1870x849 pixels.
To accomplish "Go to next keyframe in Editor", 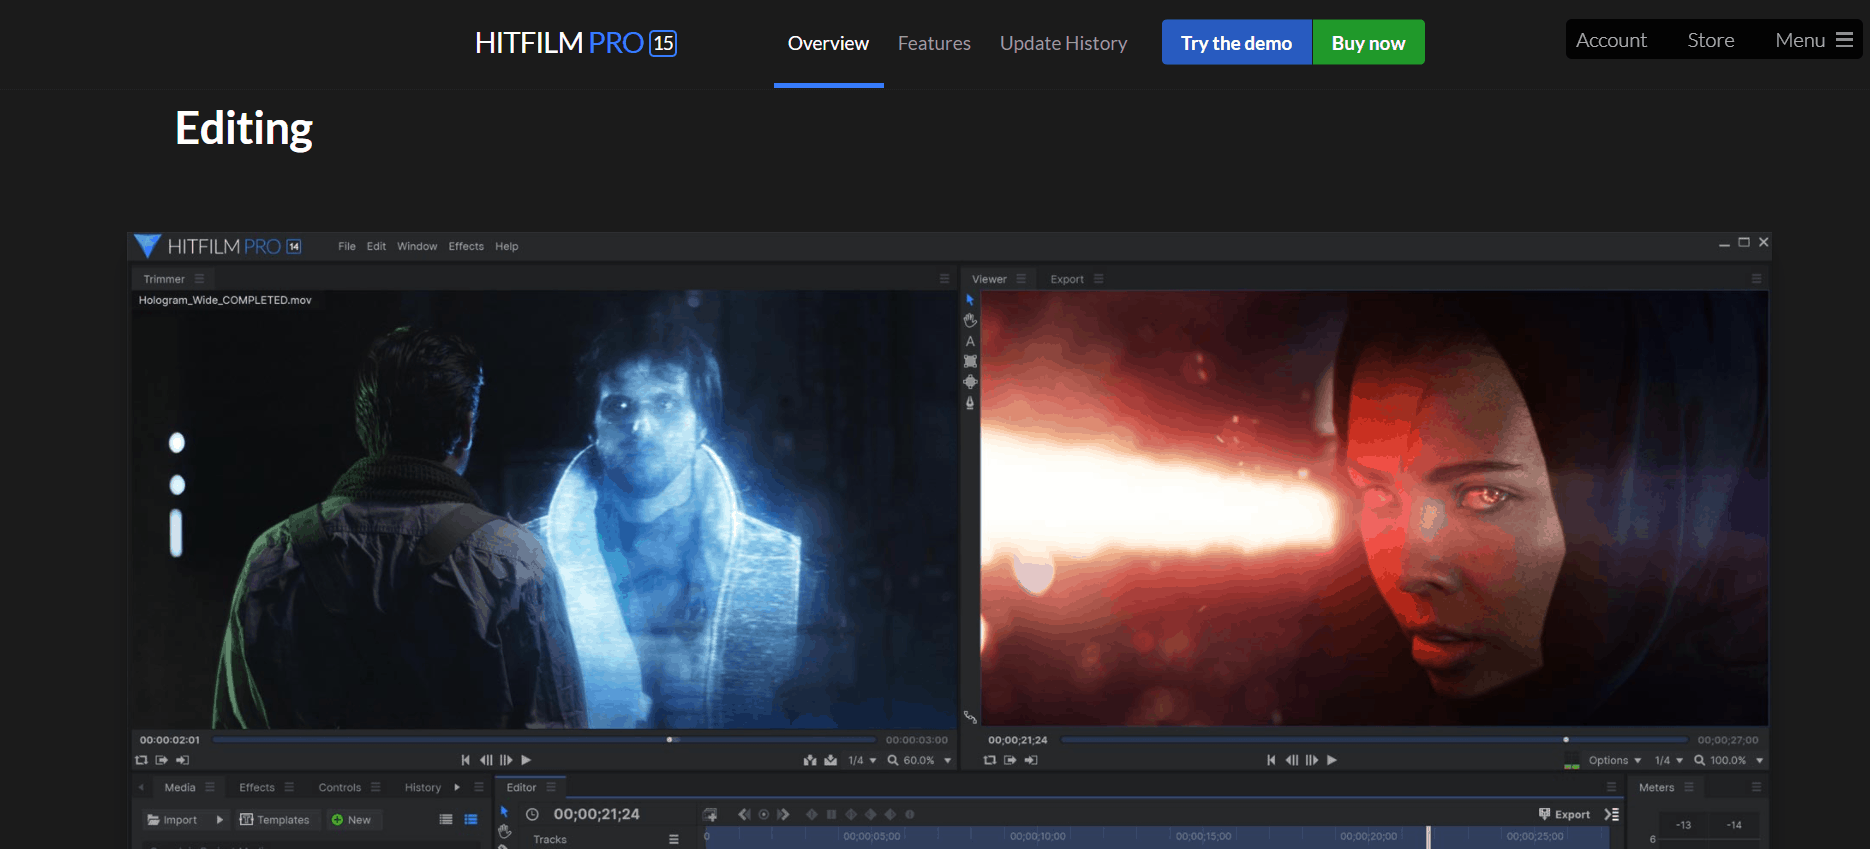I will click(783, 814).
